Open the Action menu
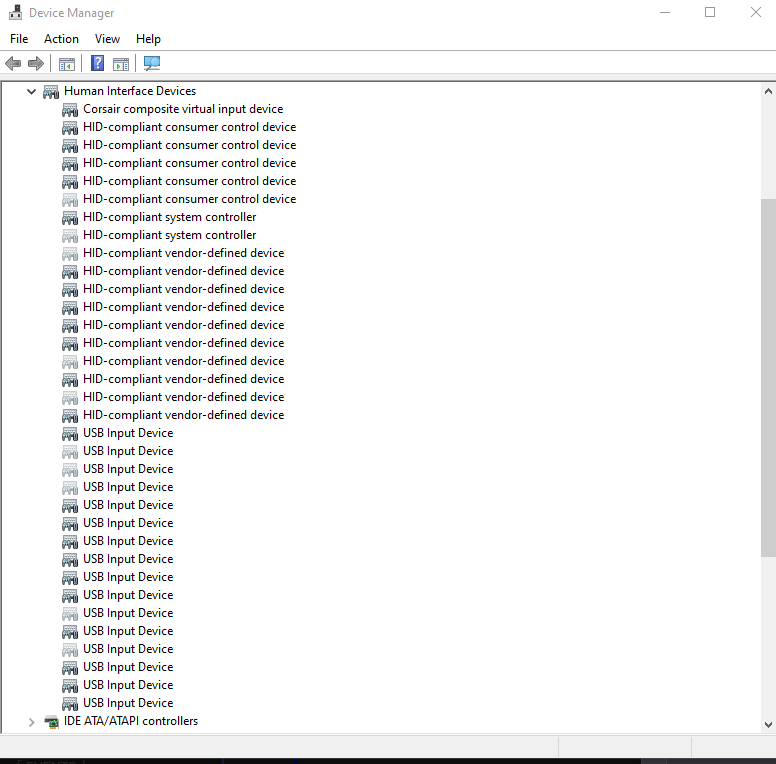Image resolution: width=776 pixels, height=764 pixels. tap(61, 39)
